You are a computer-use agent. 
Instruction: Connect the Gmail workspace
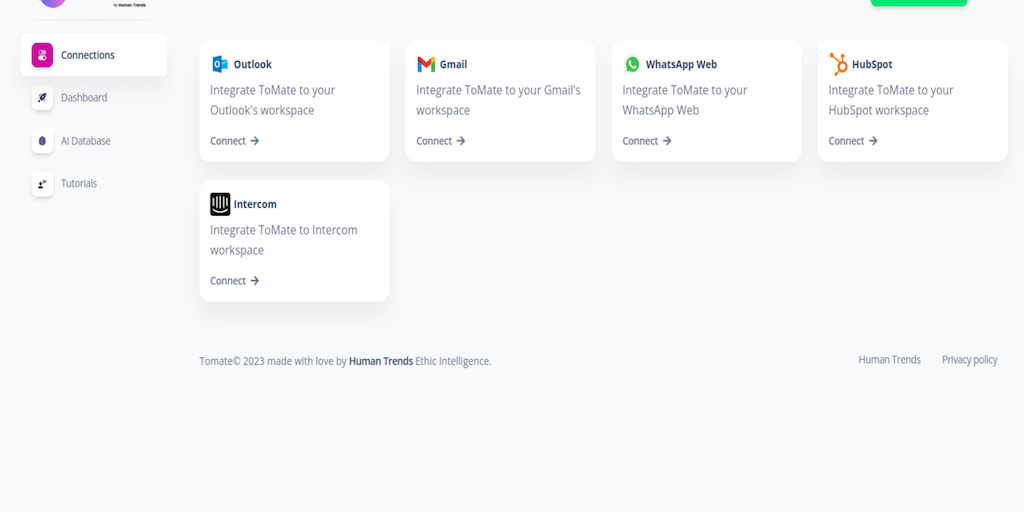point(440,141)
